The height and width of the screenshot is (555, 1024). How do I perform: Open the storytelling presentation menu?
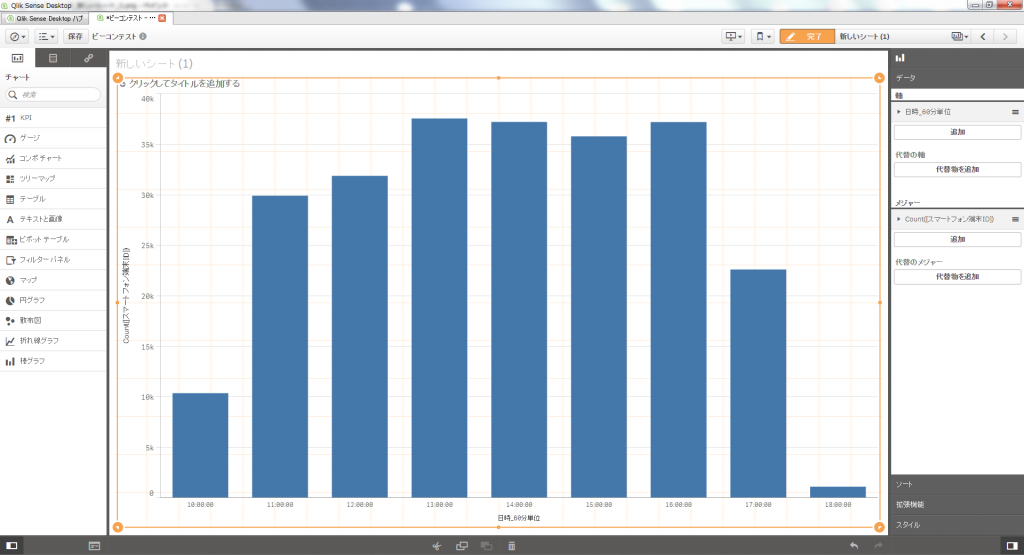(735, 36)
